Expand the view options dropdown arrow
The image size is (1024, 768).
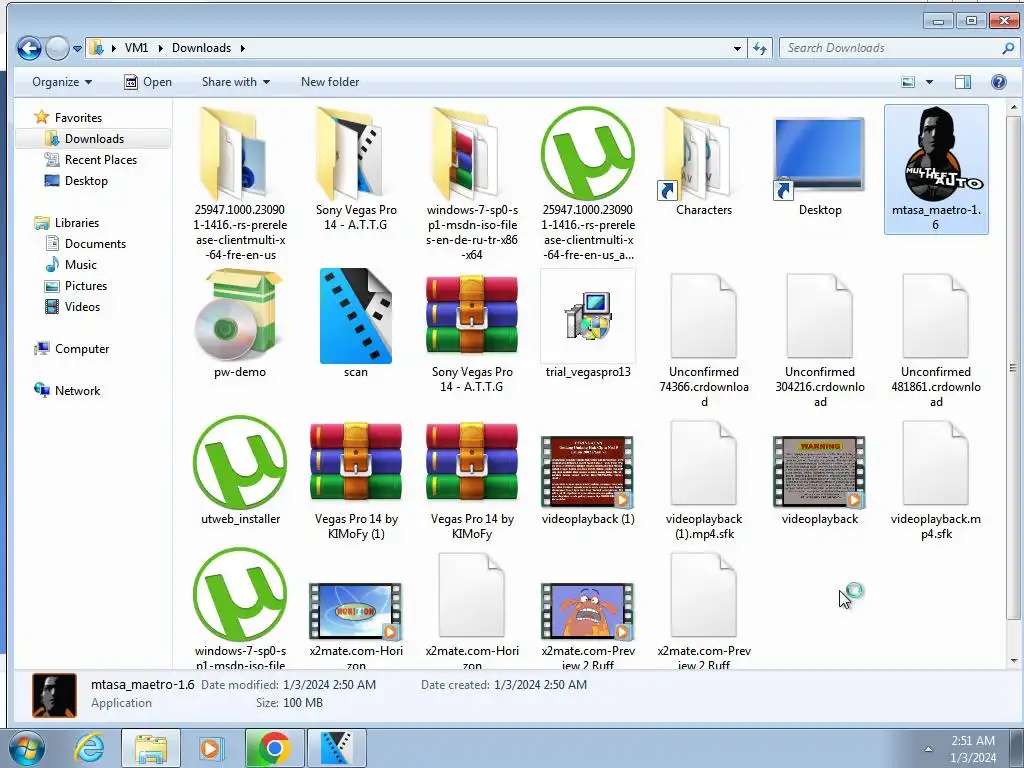[x=929, y=82]
